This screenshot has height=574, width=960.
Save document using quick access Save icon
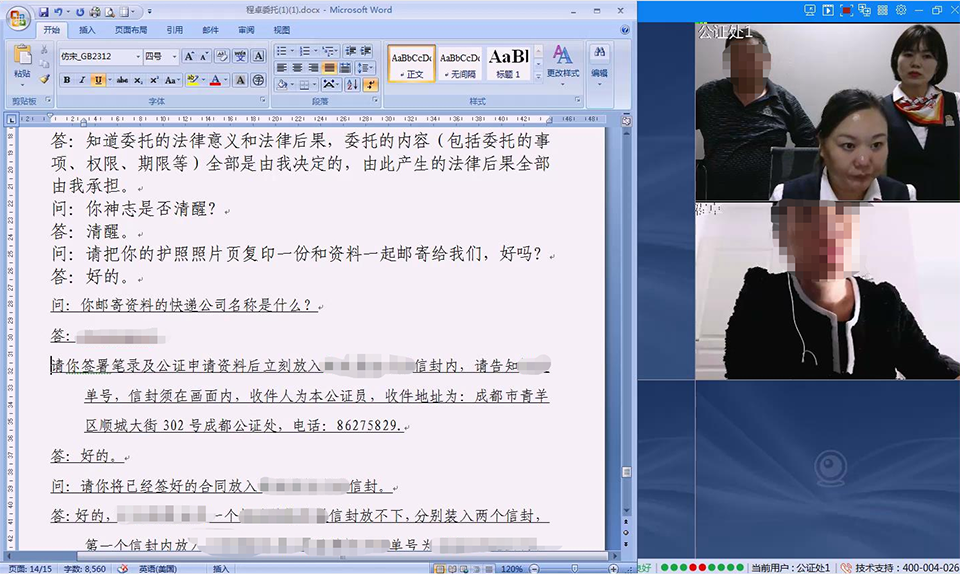[43, 12]
